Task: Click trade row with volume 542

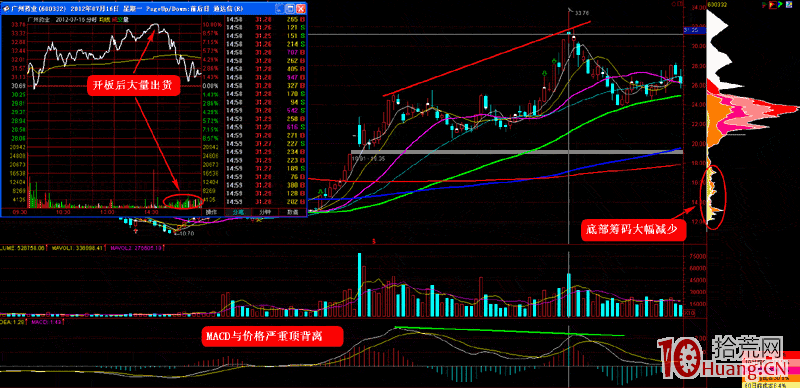Action: click(x=266, y=110)
